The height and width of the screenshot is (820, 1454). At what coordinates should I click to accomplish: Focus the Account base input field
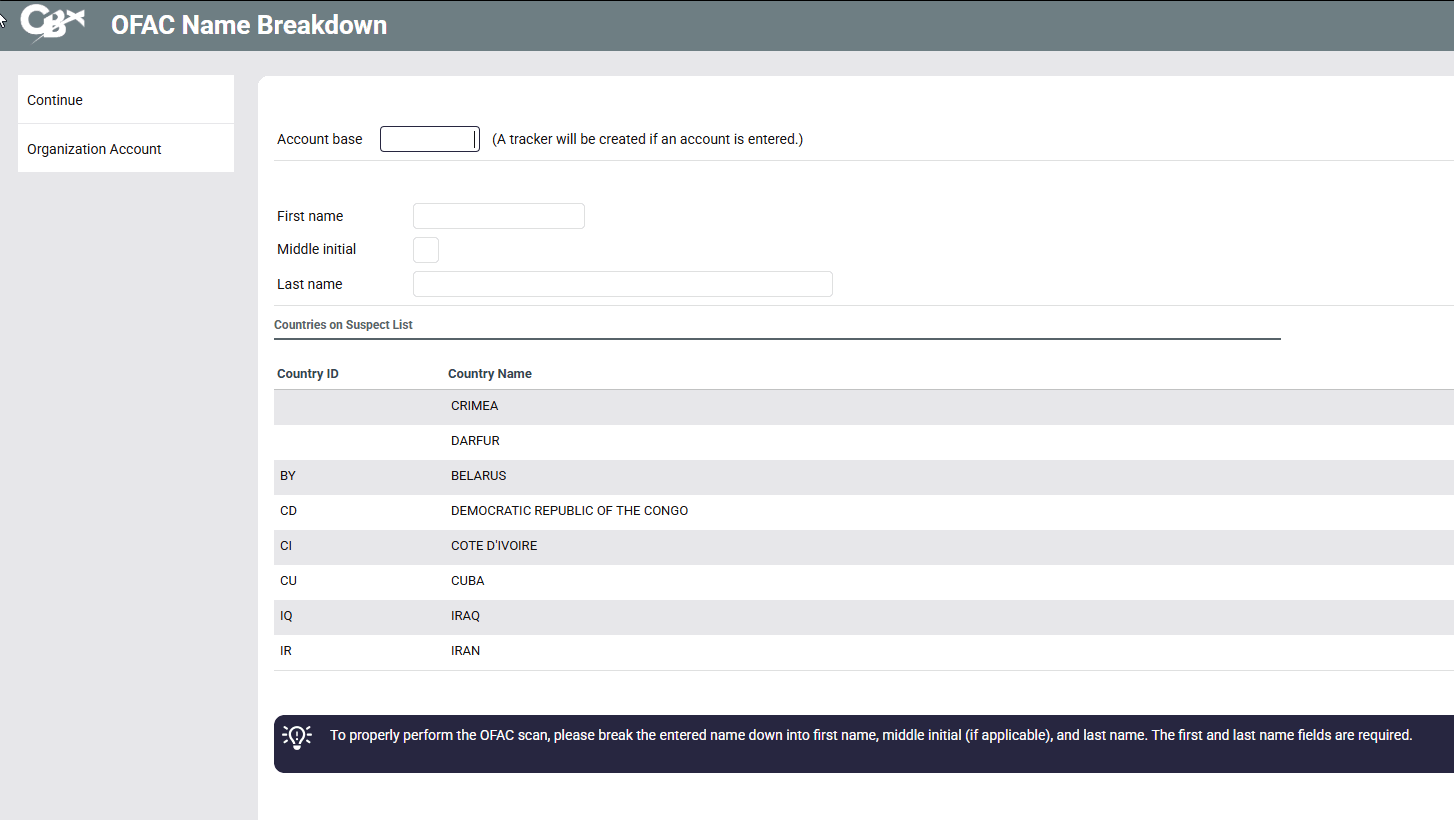(x=429, y=139)
